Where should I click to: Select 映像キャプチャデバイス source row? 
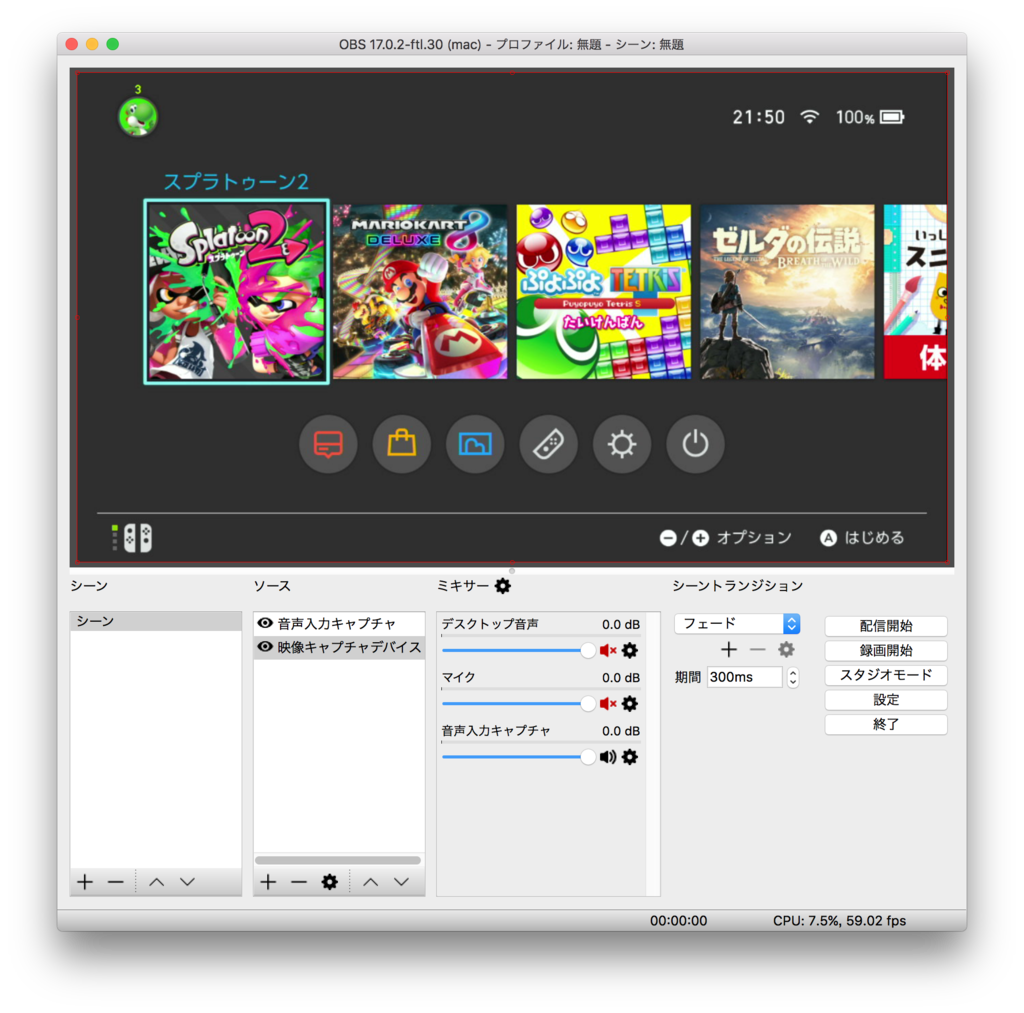[x=339, y=647]
